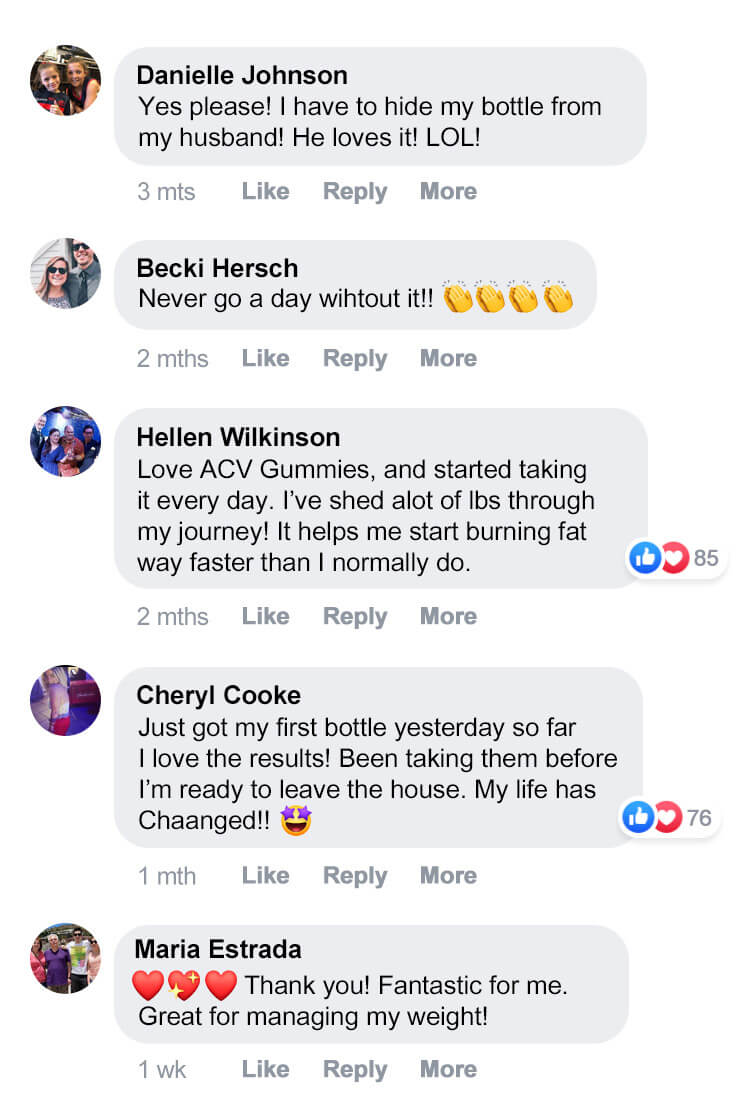Viewport: 750px width, 1109px height.
Task: Reply to Hellen Wilkinson's comment
Action: (354, 616)
